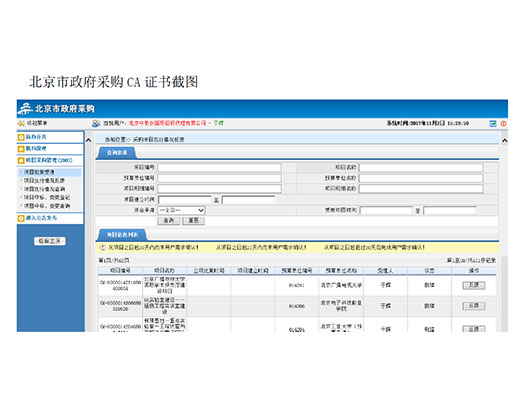Click the 重置 reset button
Screen dimensions: 522x410
coord(194,221)
